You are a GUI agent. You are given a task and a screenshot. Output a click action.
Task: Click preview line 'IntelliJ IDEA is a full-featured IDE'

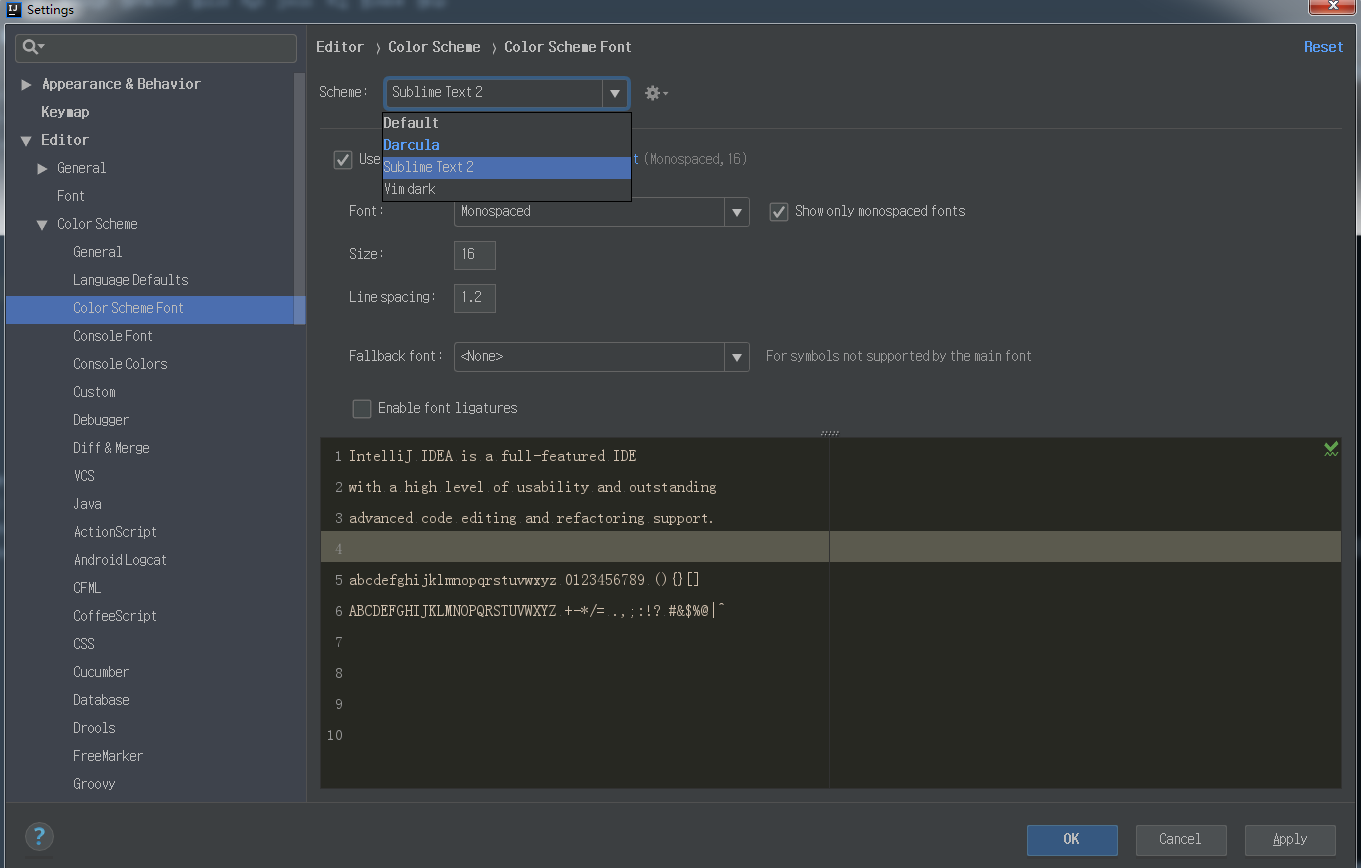(493, 456)
